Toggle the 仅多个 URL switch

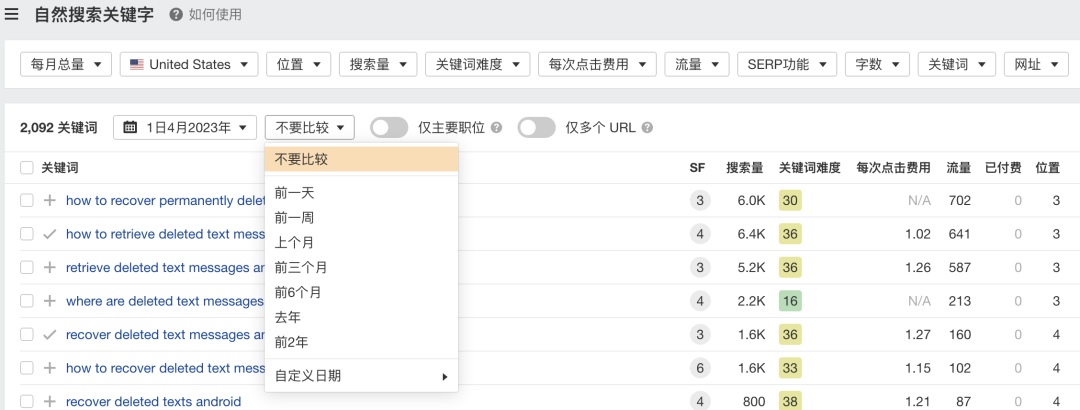(x=537, y=127)
